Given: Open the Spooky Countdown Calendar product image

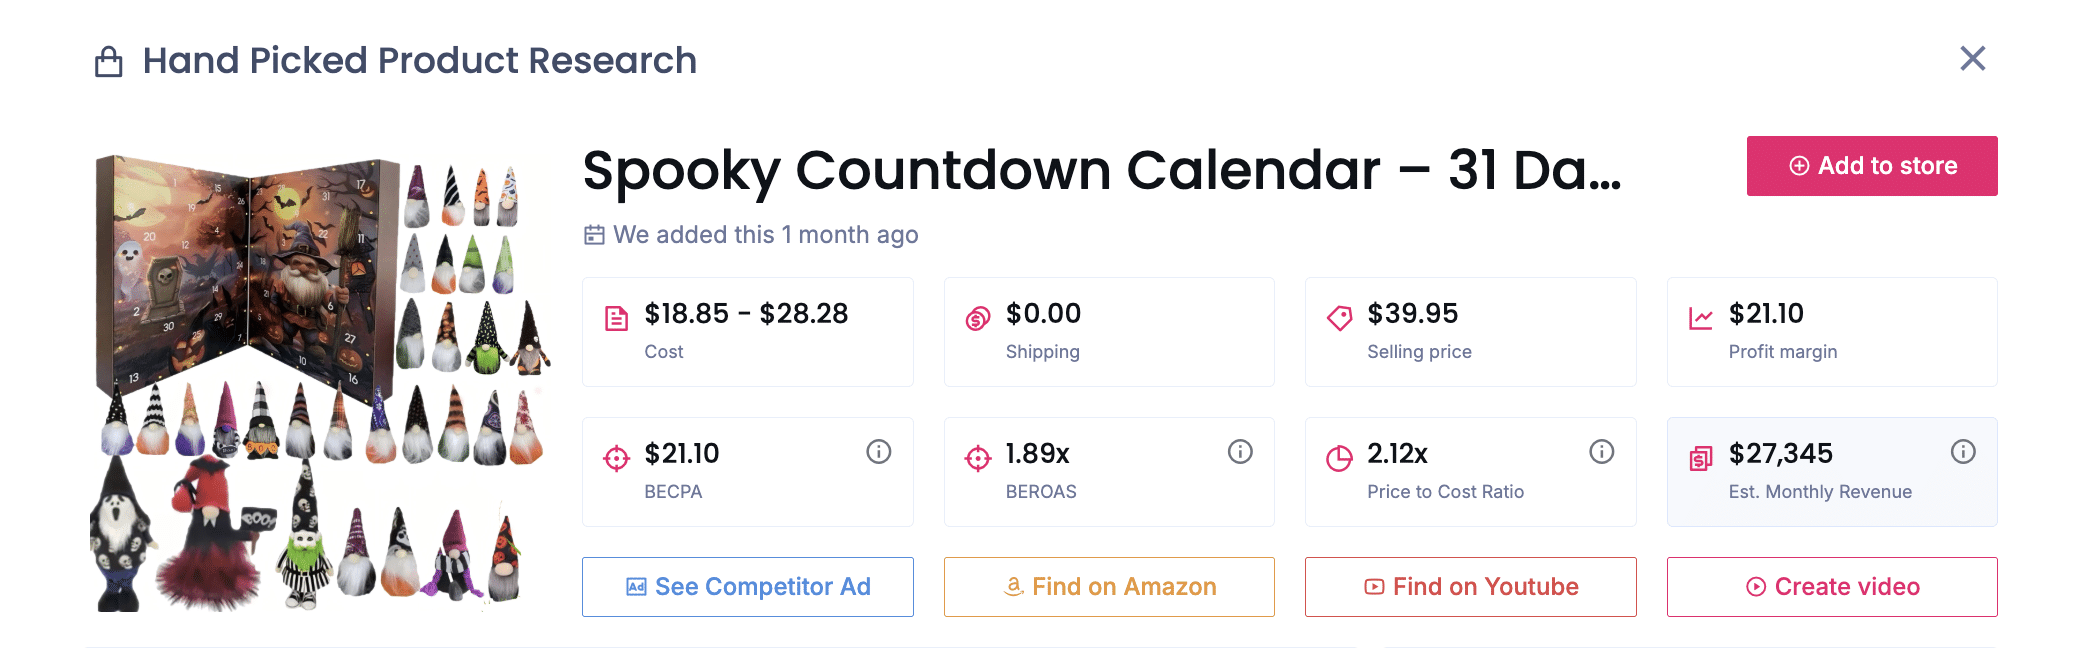Looking at the screenshot, I should coord(320,382).
